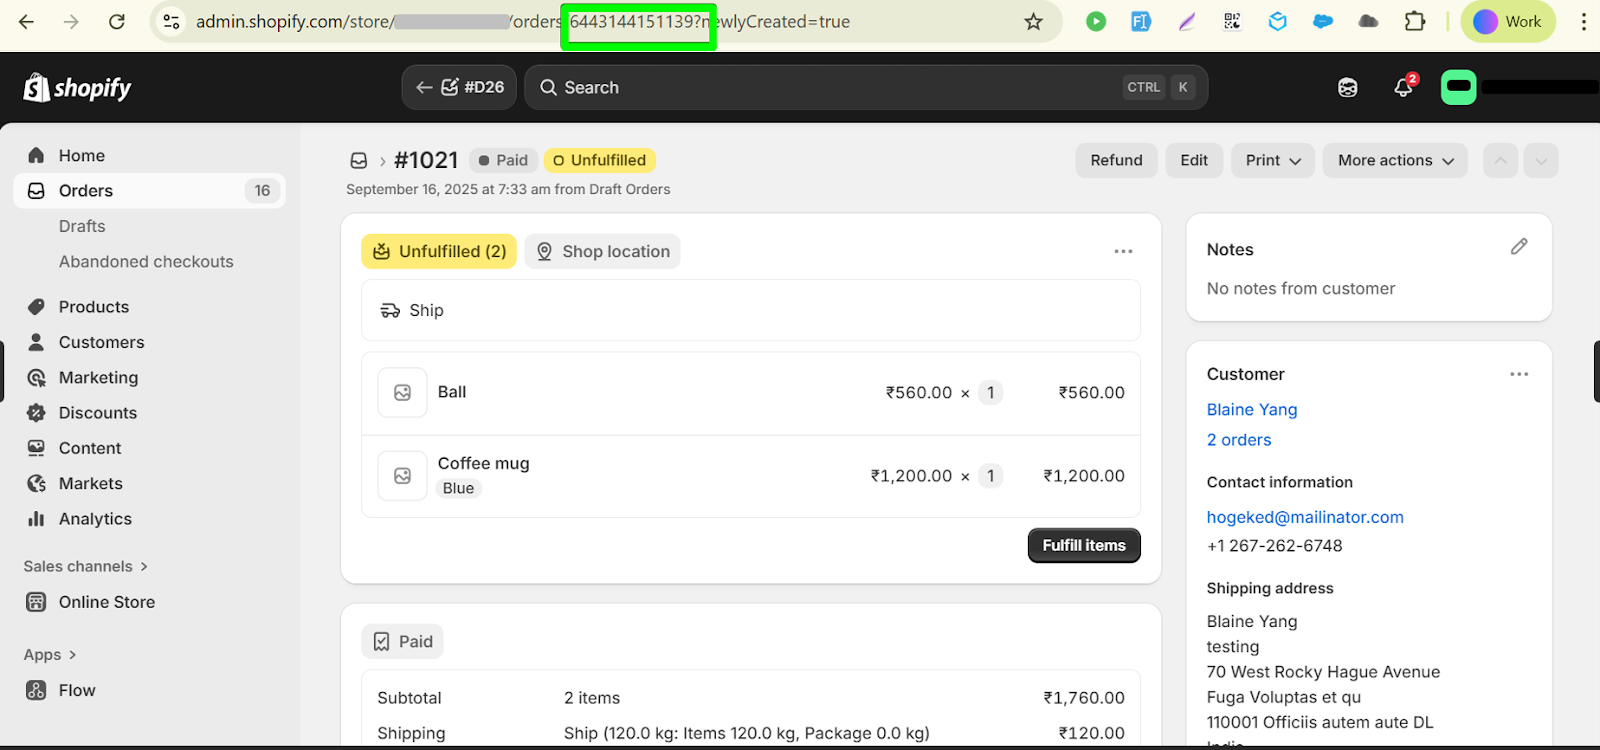Click the green play extension icon
Image resolution: width=1600 pixels, height=750 pixels.
(1096, 21)
